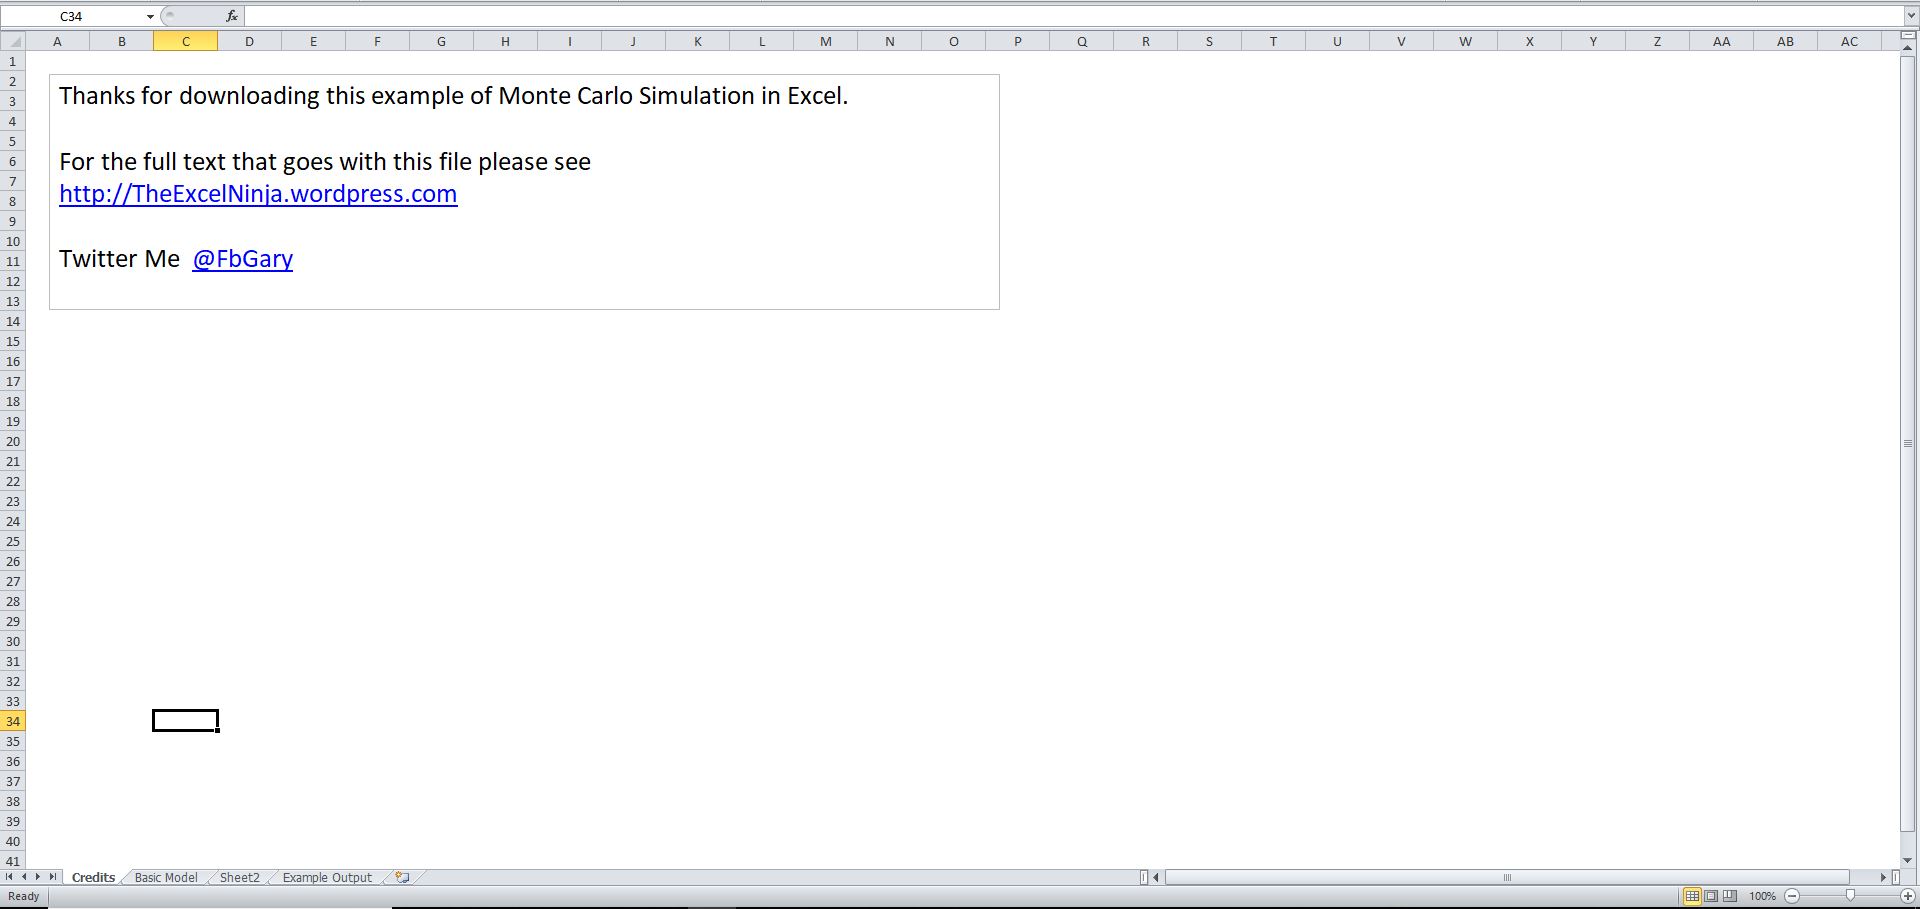
Task: Click the vertical scrollbar up arrow
Action: click(1908, 47)
